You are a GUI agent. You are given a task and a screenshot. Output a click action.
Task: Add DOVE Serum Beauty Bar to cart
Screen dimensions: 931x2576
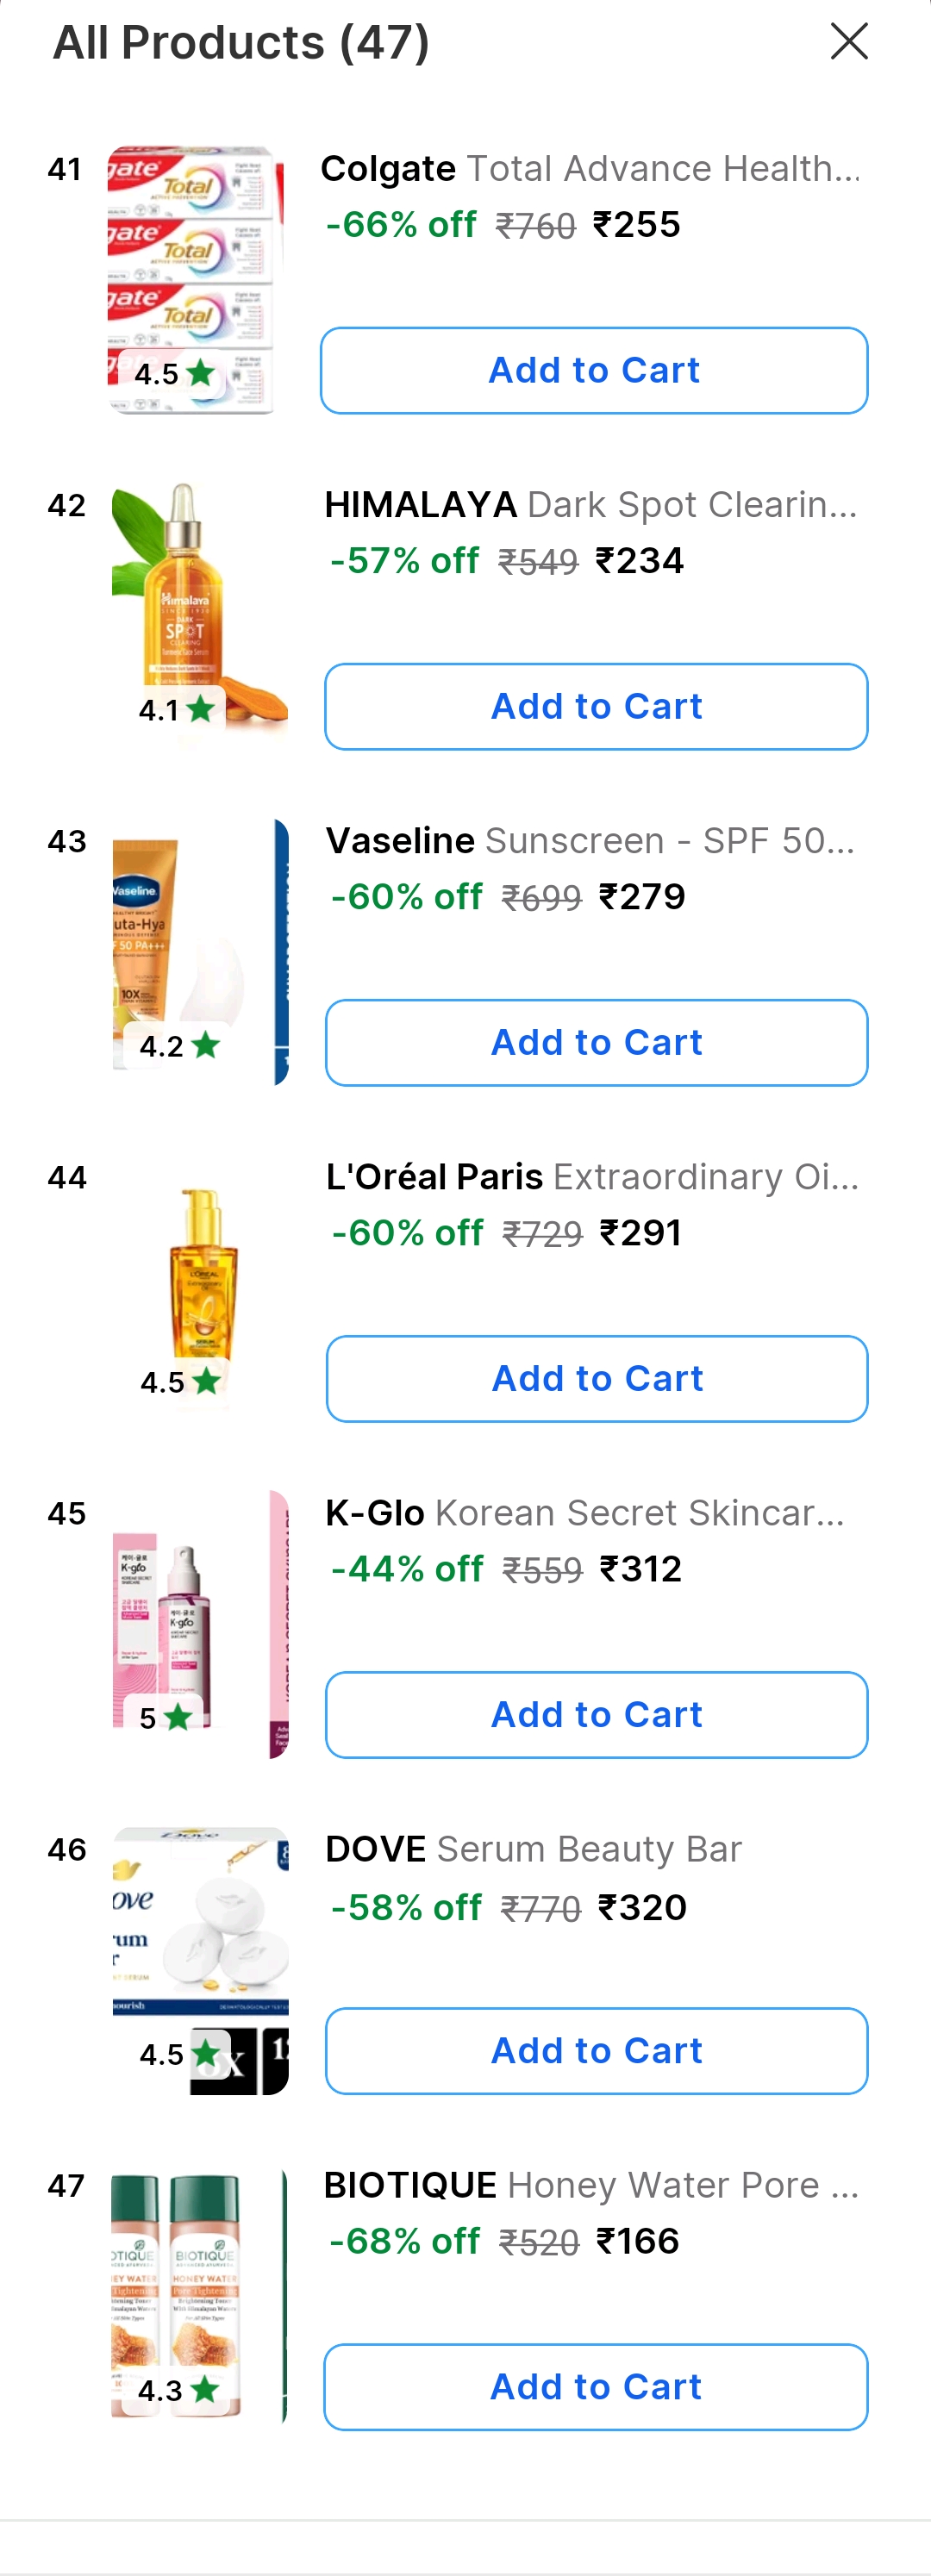(x=596, y=2050)
